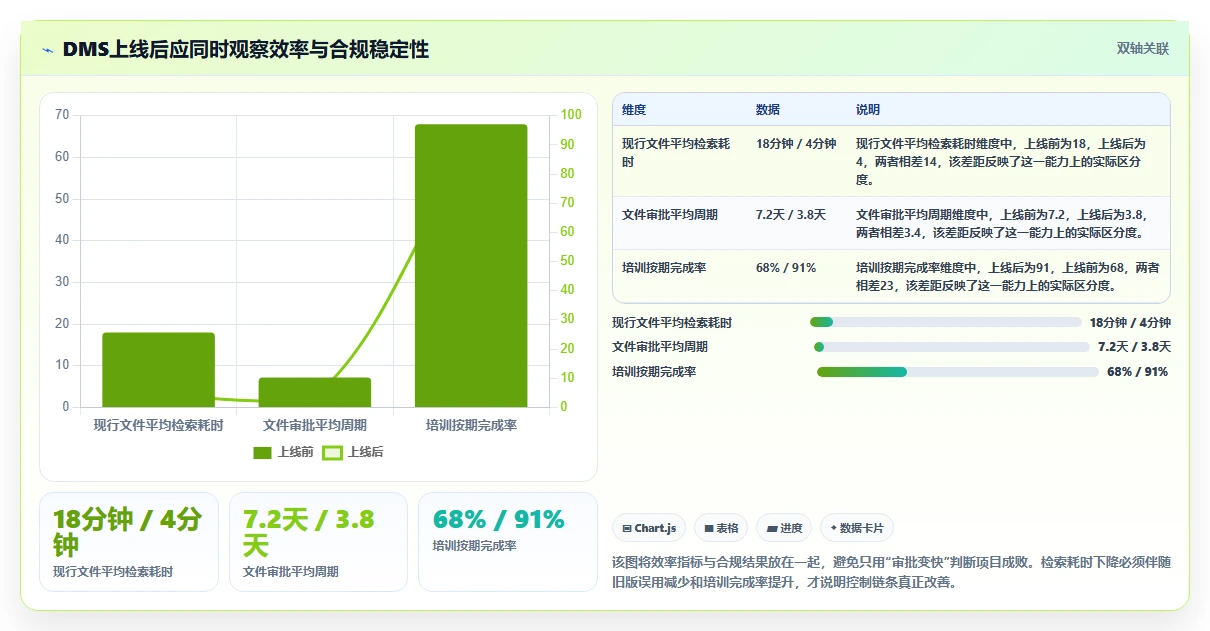
Task: Click the 培训按期完成率 progress bar
Action: [957, 372]
